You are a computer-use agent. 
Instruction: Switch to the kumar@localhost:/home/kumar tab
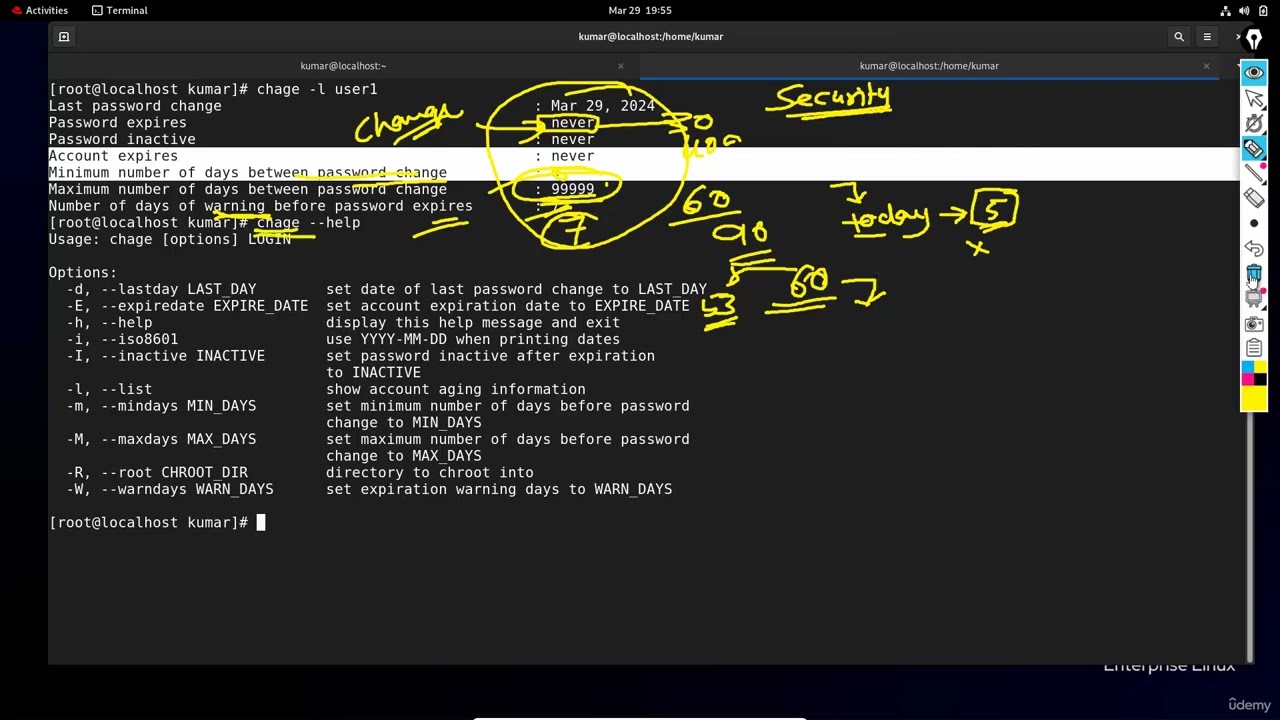[x=929, y=66]
